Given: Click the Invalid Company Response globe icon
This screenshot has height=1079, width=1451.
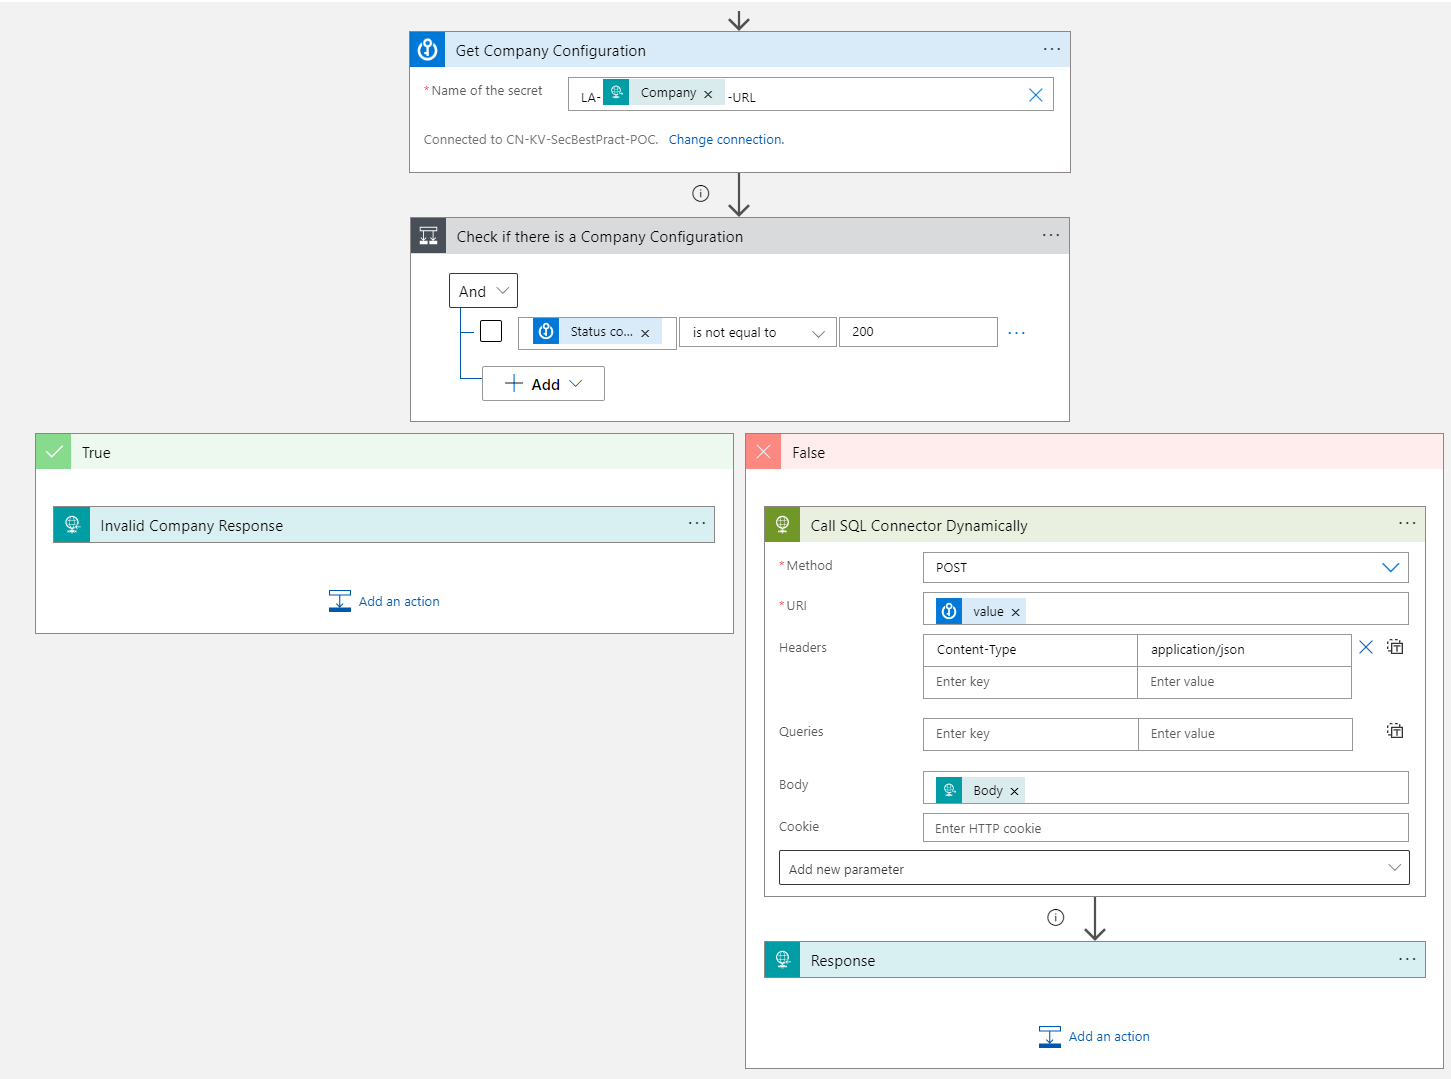Looking at the screenshot, I should [x=72, y=525].
